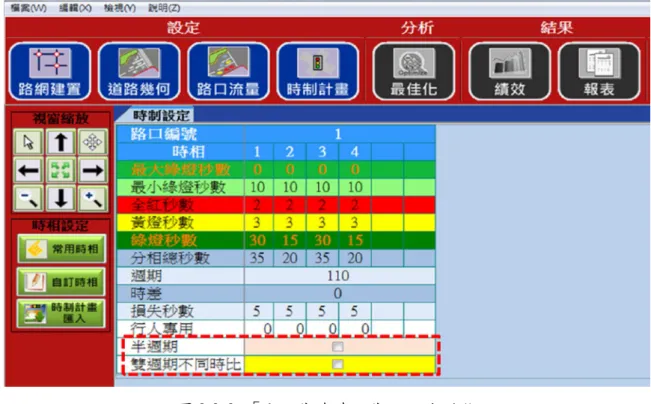Open the 說明(Z) menu
The image size is (651, 404).
pyautogui.click(x=164, y=8)
